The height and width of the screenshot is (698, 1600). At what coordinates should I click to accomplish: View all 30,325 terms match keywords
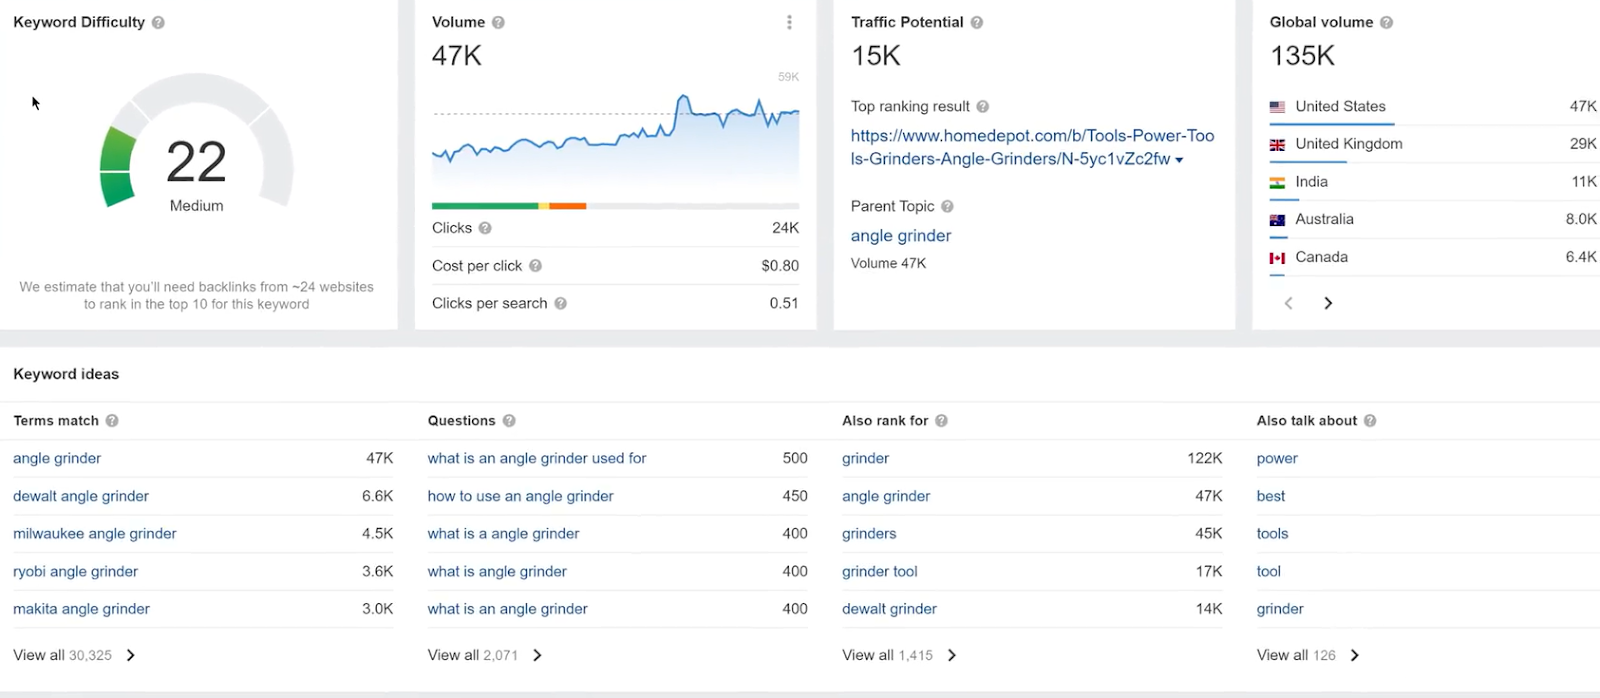[x=74, y=655]
